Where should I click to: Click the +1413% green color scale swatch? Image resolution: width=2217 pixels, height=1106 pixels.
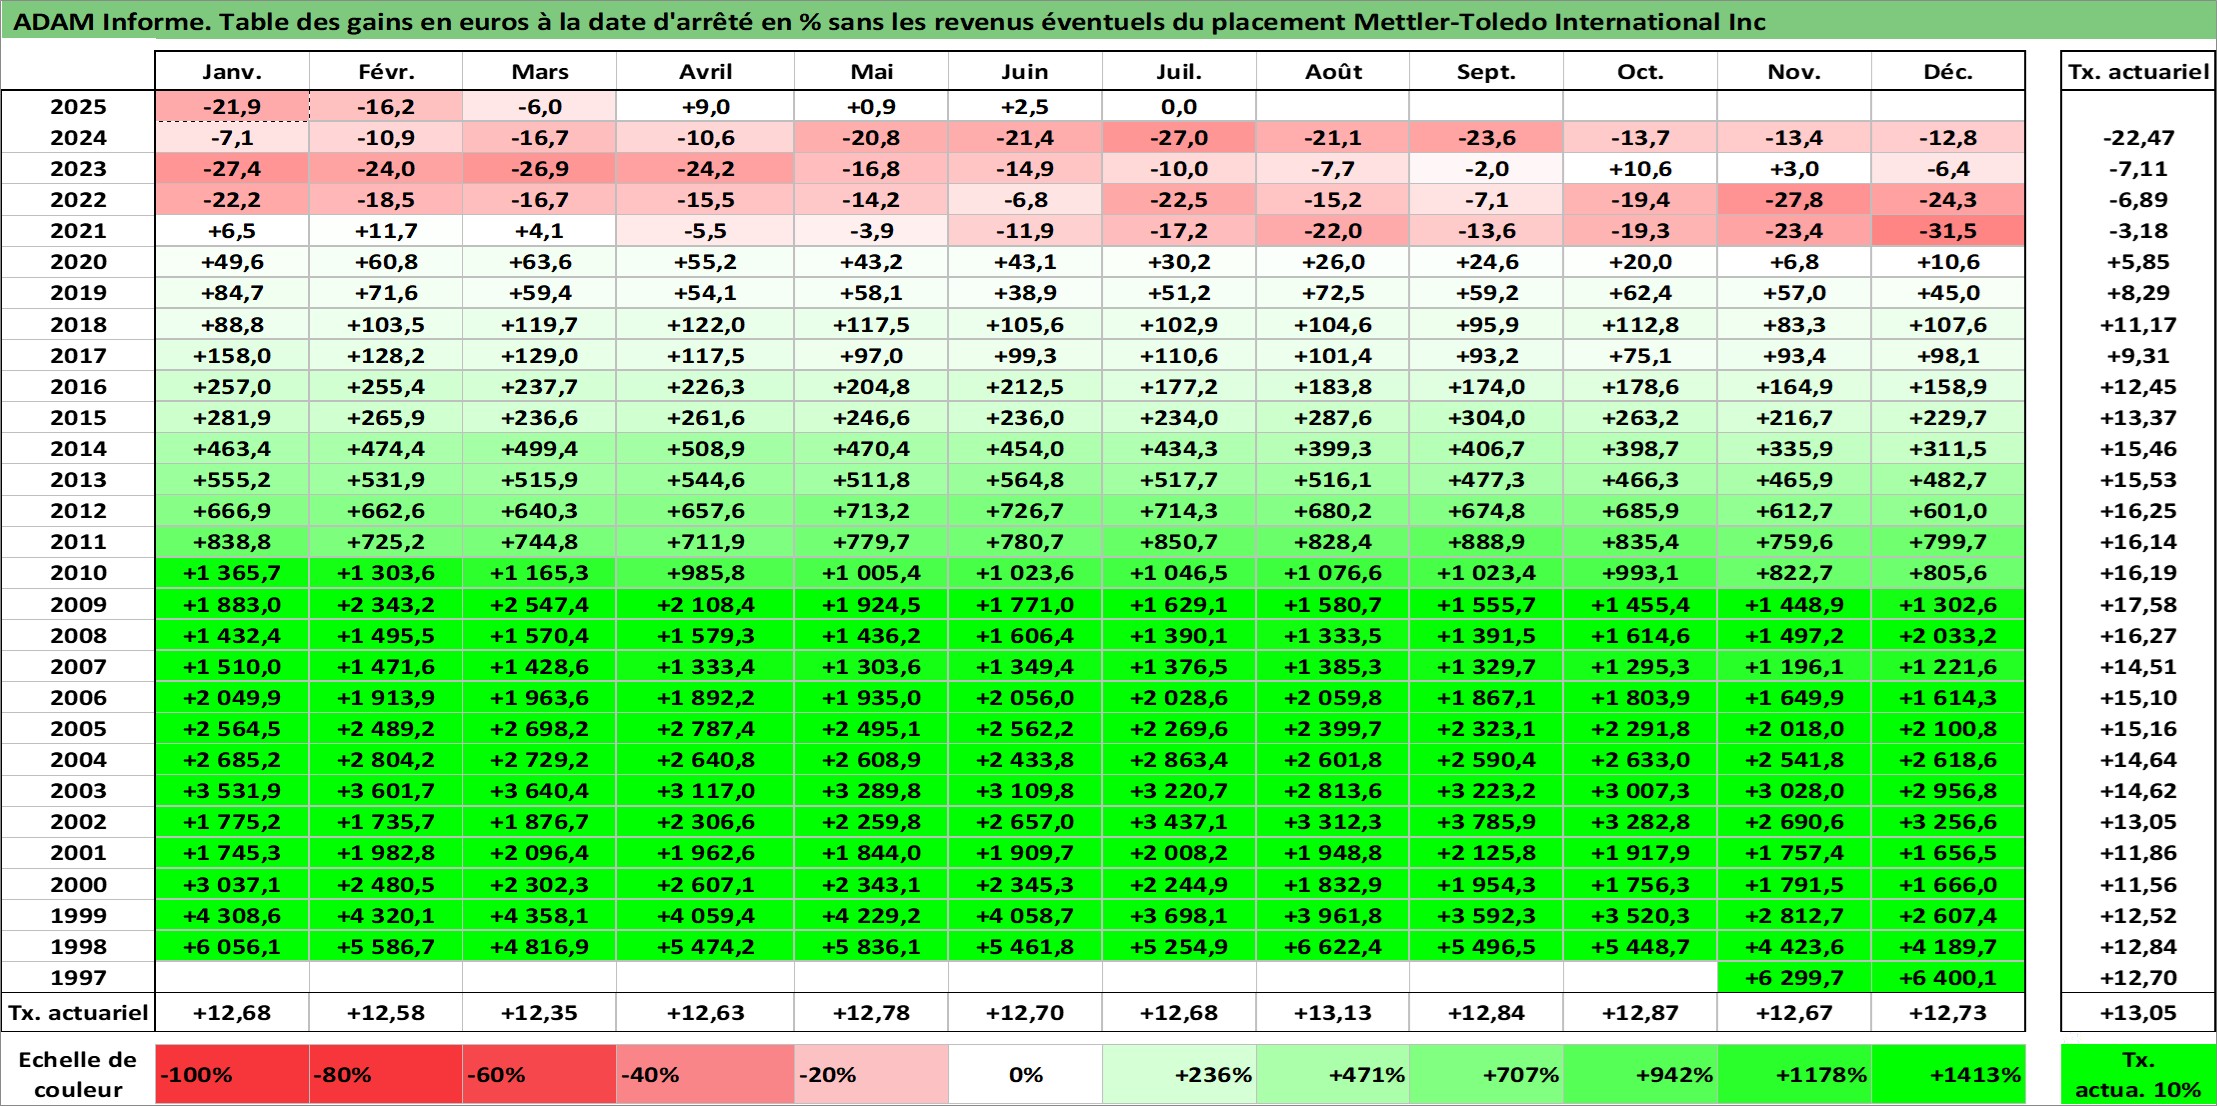click(1948, 1075)
